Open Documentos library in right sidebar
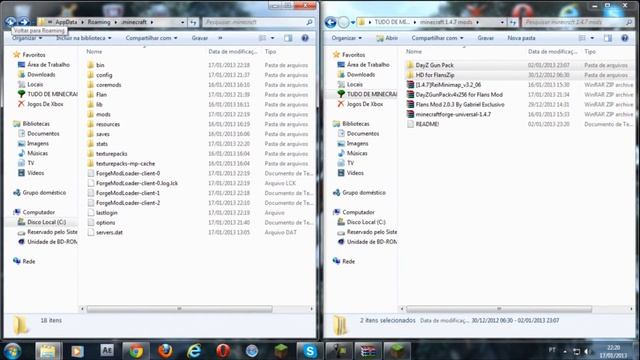This screenshot has width=640, height=360. coord(362,133)
